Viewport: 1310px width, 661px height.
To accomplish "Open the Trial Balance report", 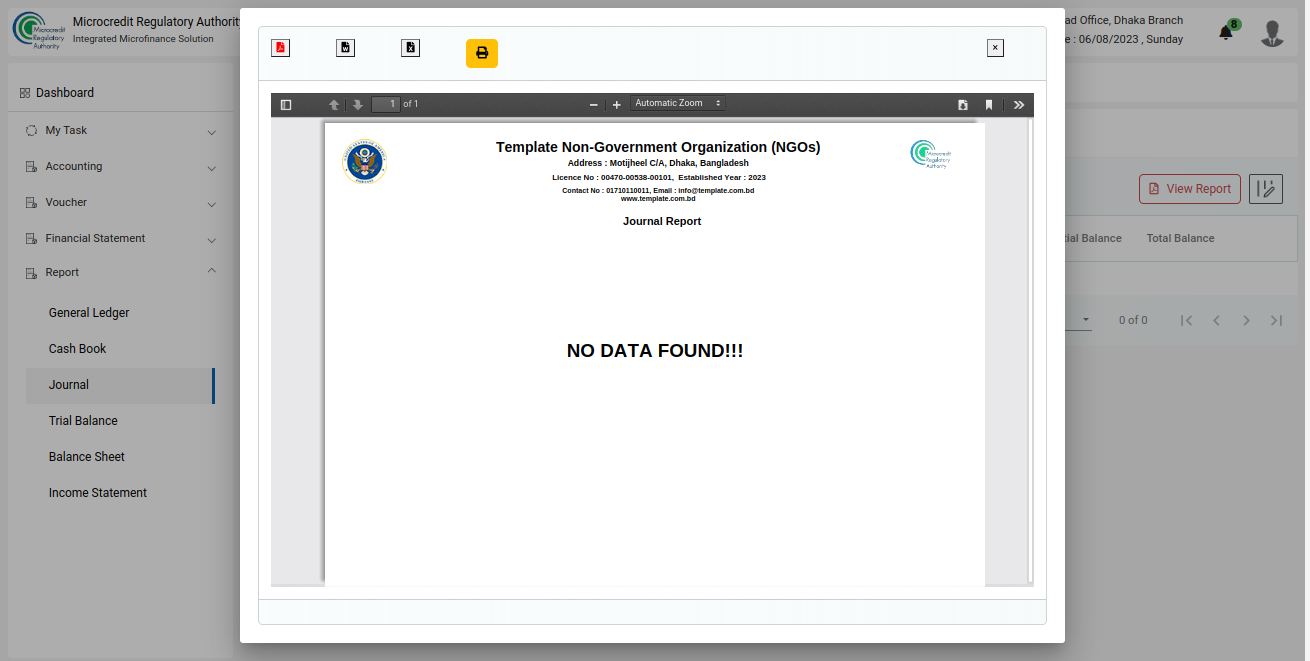I will 83,421.
